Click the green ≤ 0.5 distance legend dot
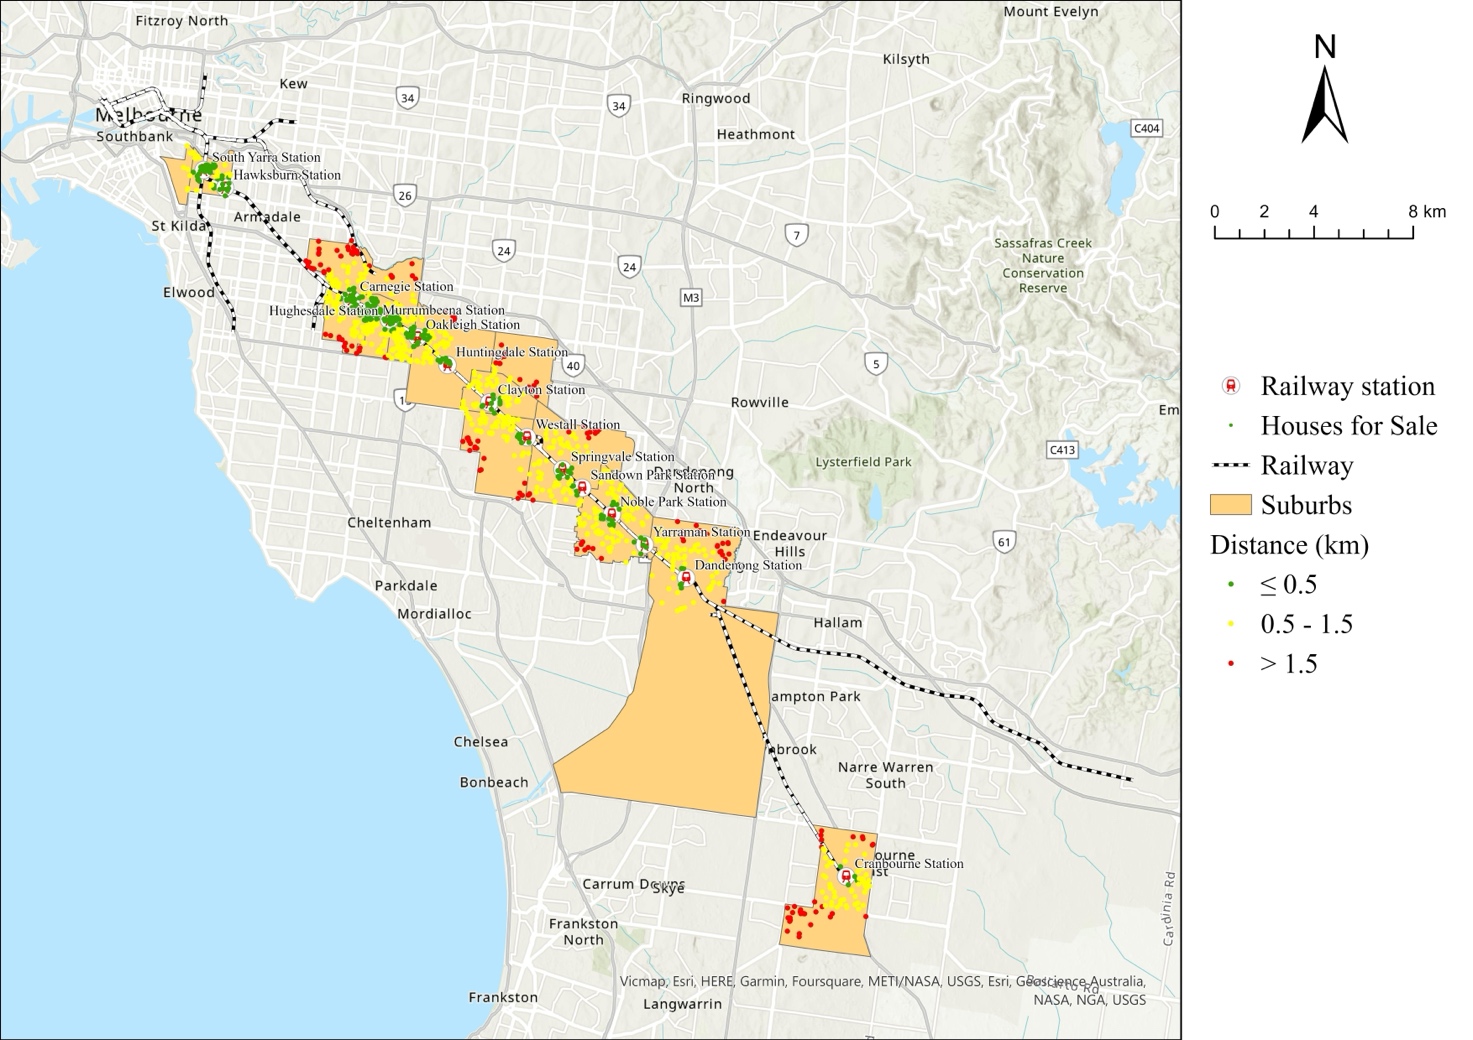 pyautogui.click(x=1231, y=585)
